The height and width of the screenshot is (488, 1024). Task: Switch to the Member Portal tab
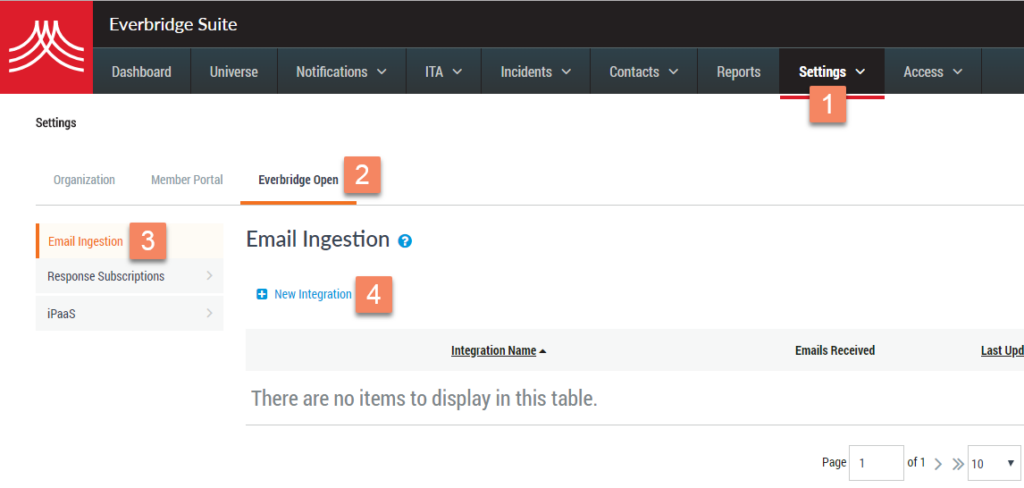[x=187, y=180]
